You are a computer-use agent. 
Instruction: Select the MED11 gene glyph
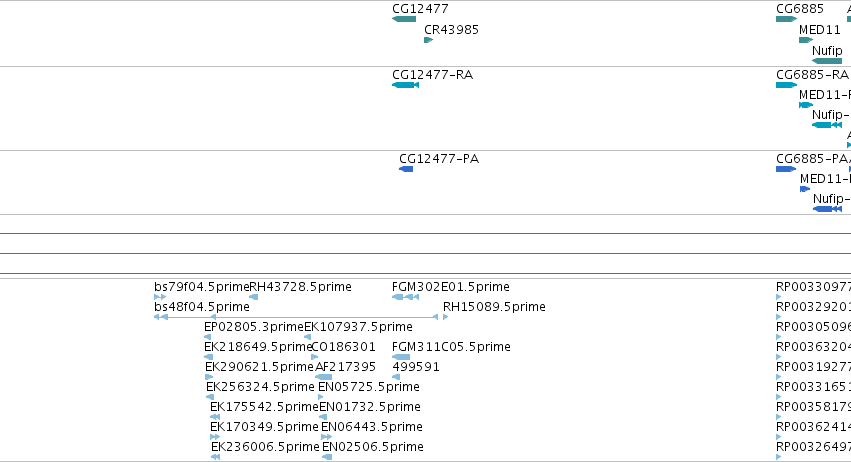pyautogui.click(x=806, y=40)
